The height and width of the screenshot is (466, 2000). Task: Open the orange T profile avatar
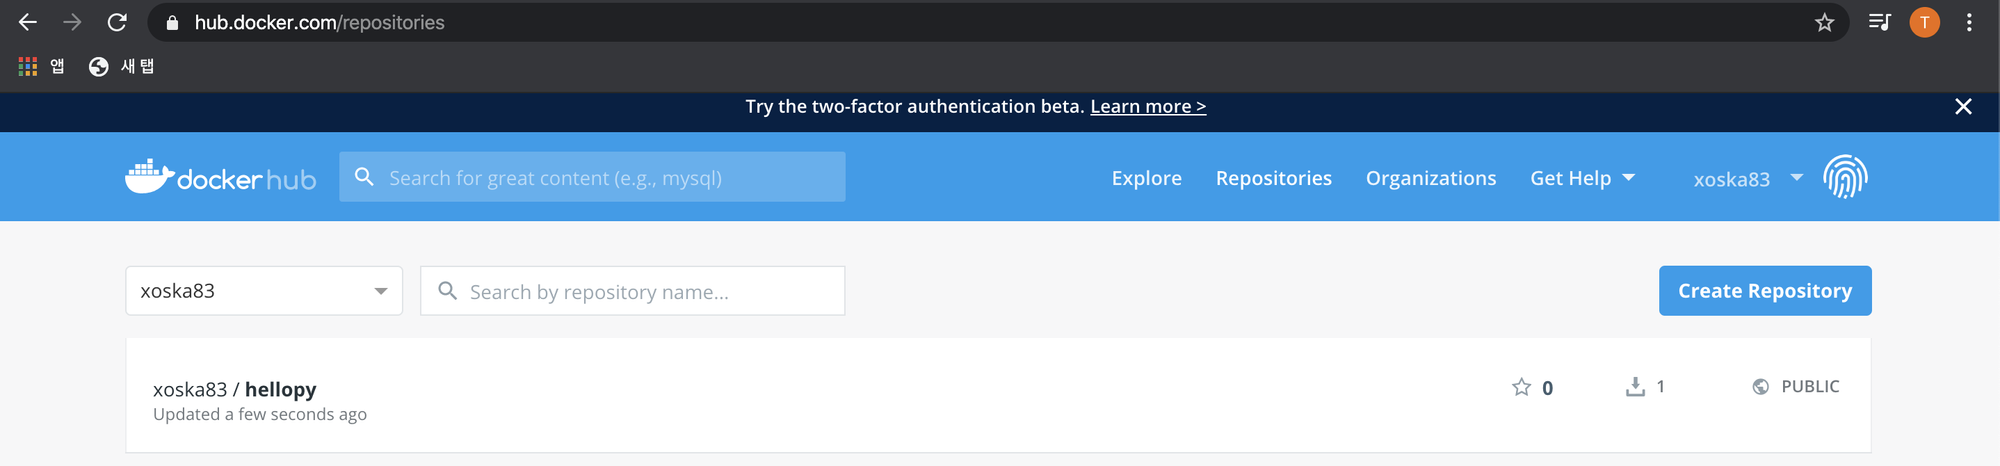pyautogui.click(x=1924, y=22)
